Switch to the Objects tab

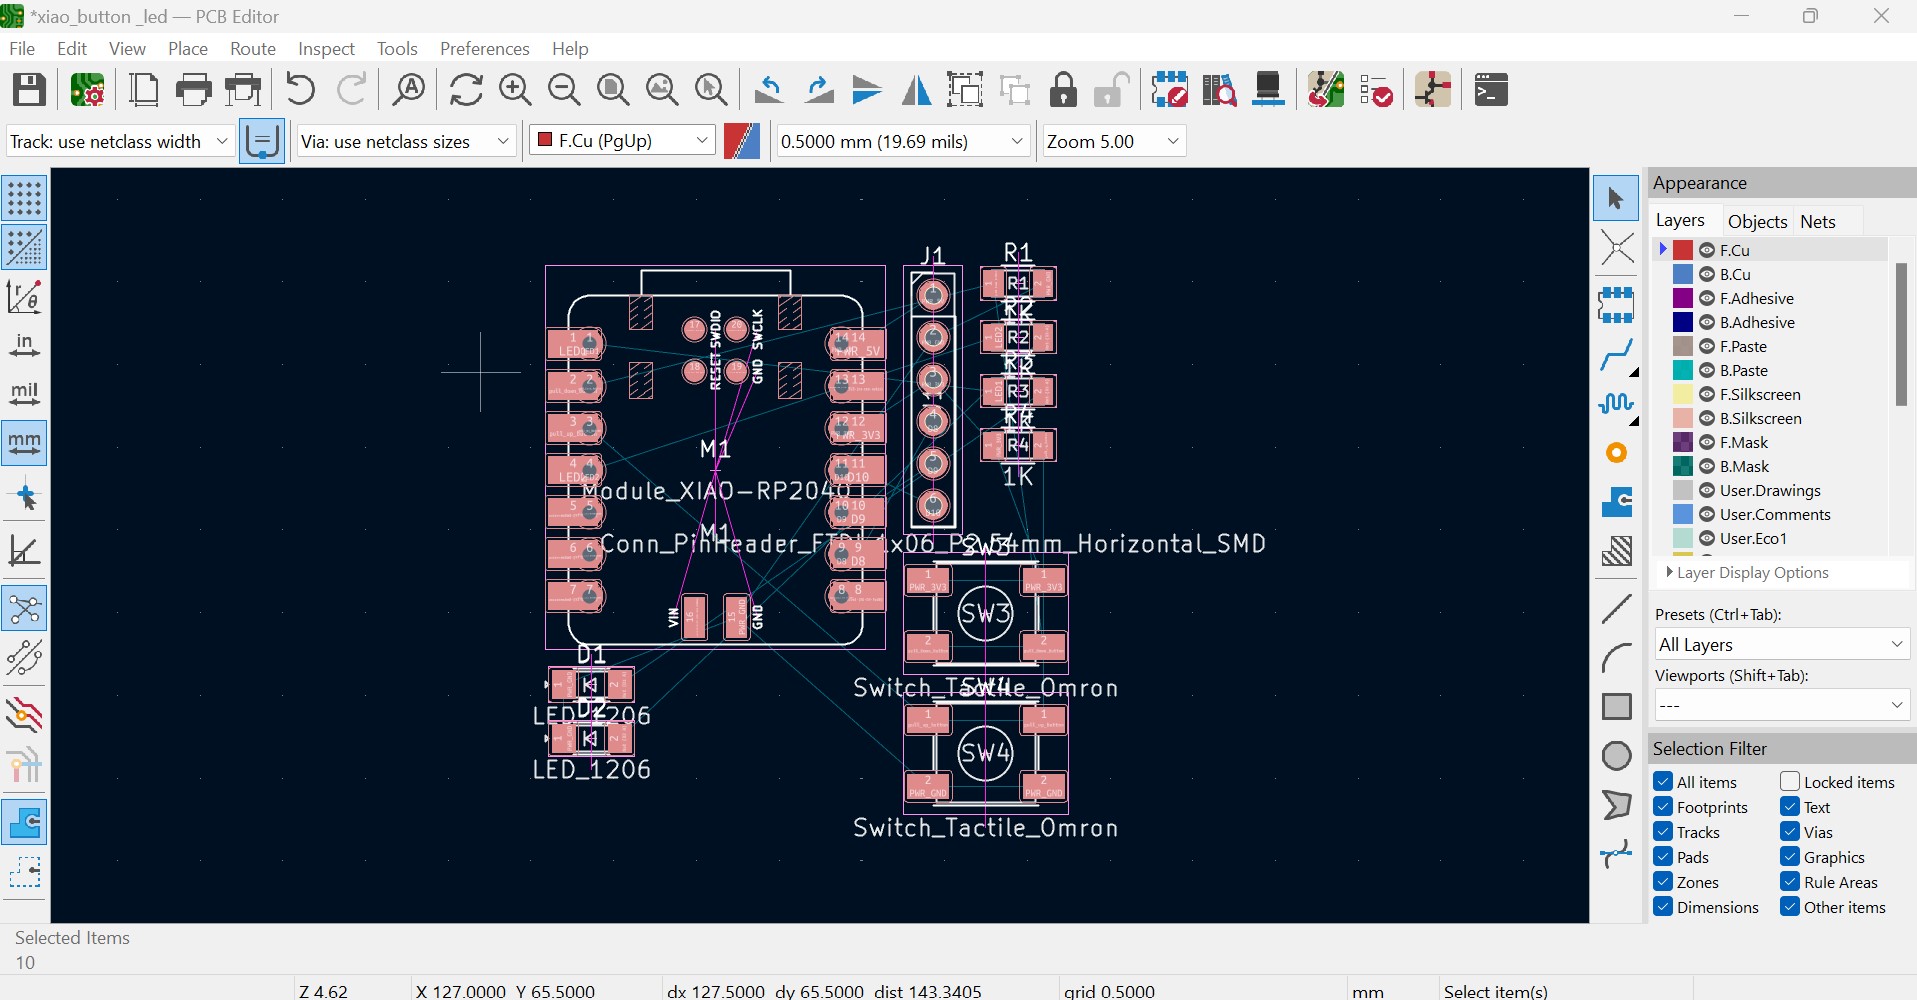coord(1757,221)
